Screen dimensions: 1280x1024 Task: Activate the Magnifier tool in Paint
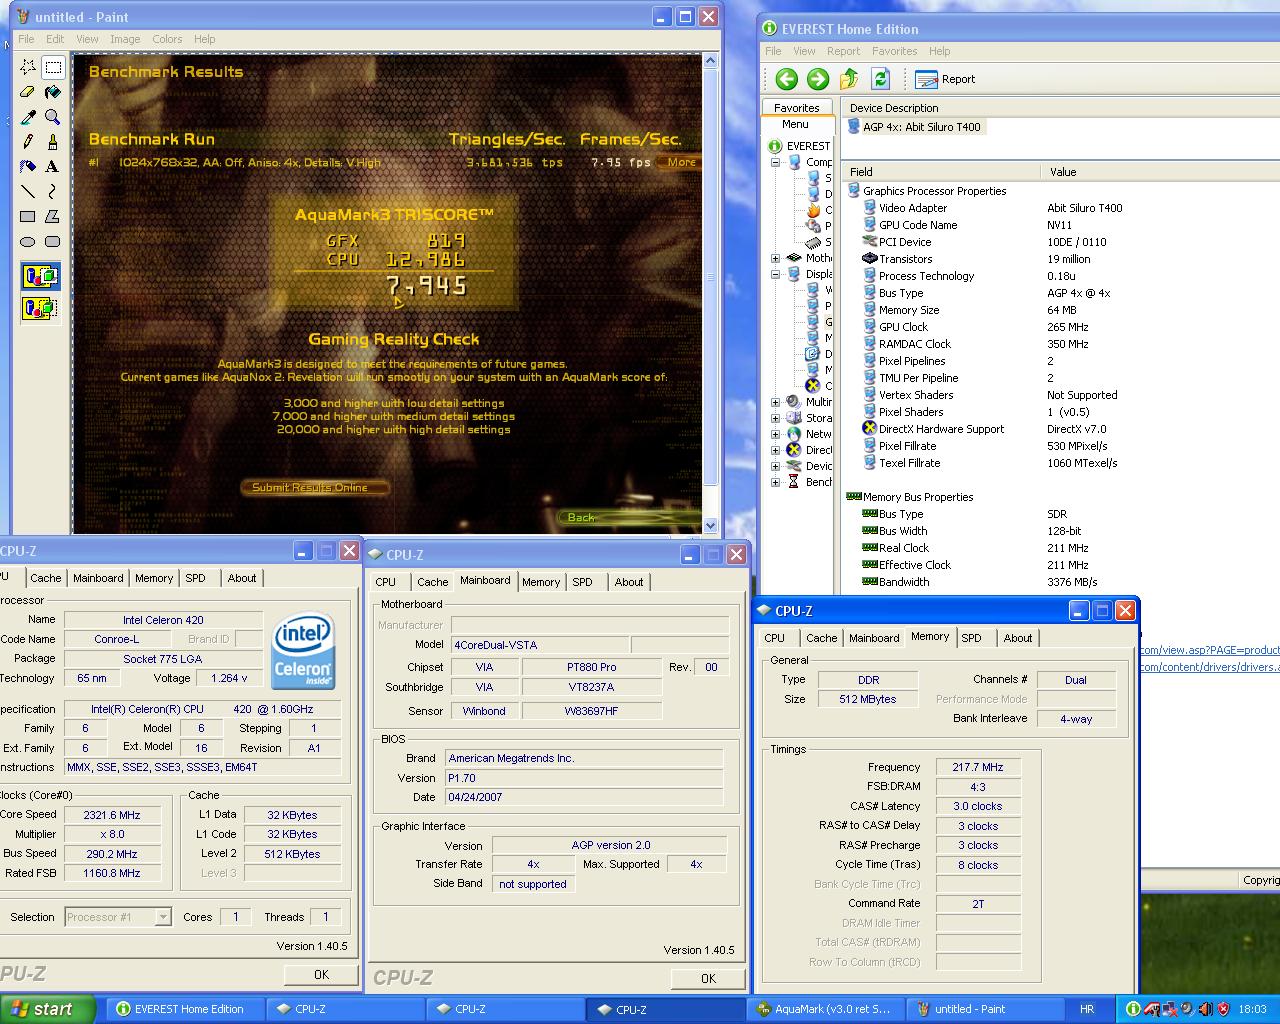53,117
